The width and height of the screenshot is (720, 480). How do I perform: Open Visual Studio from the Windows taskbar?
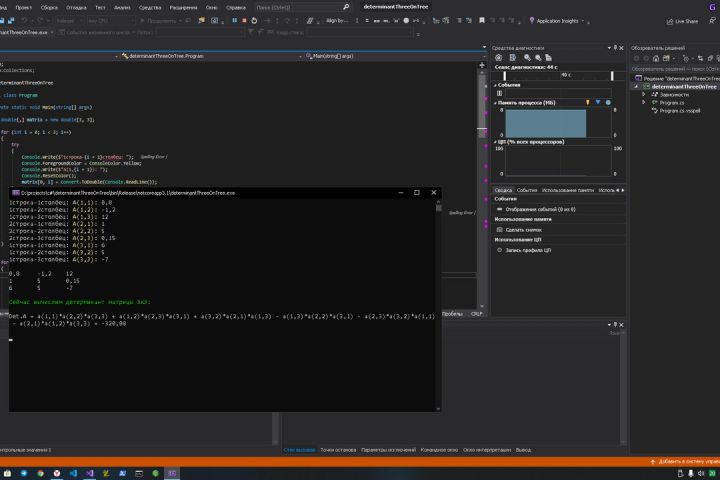(x=88, y=471)
